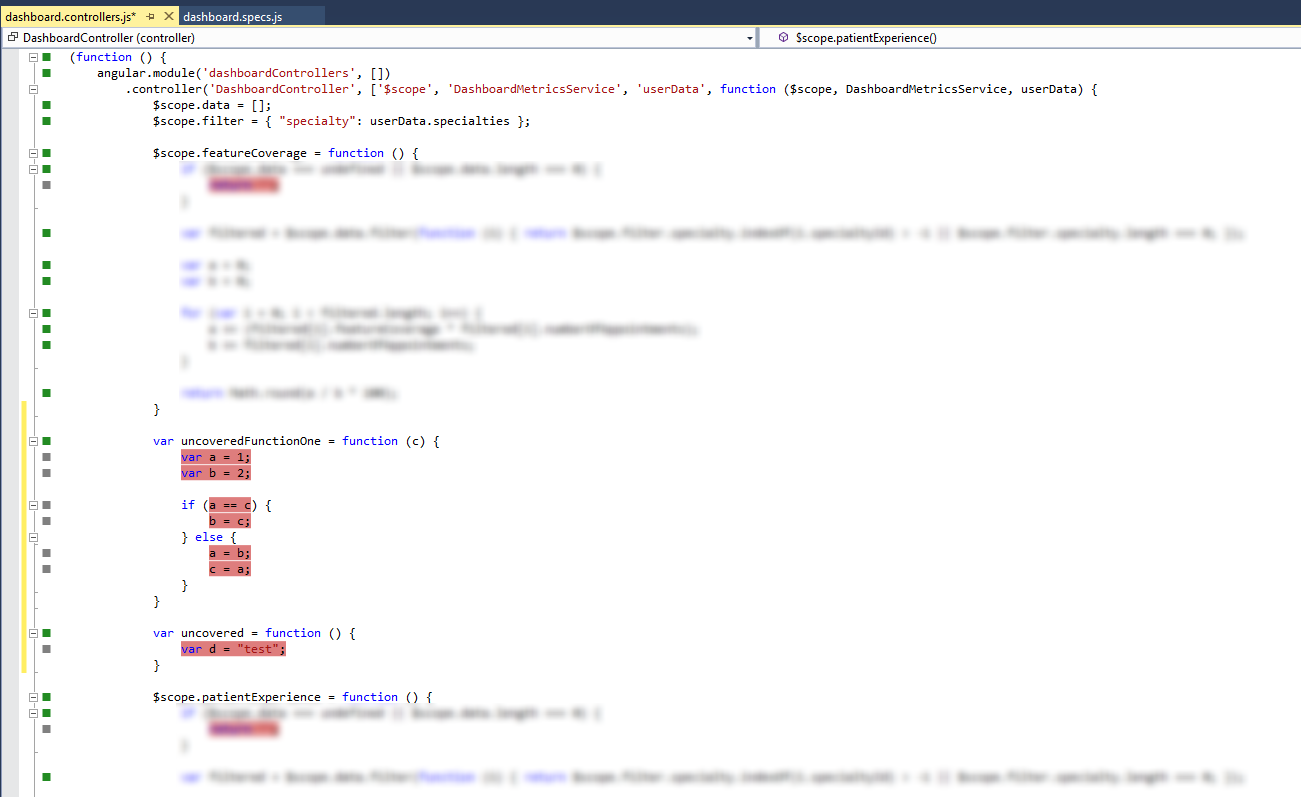Open the $scope.patientExperience() member dropdown
Viewport: 1301px width, 797px height.
[x=1030, y=38]
